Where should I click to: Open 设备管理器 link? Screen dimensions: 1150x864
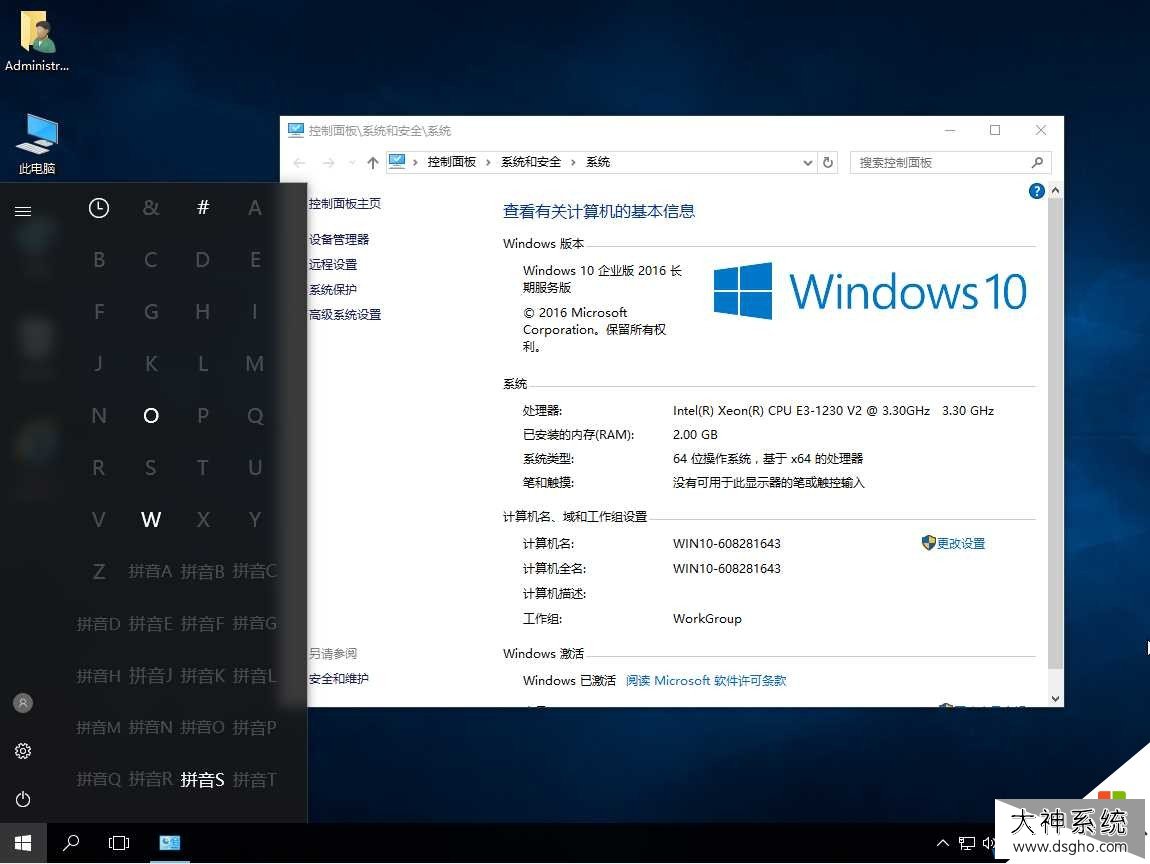click(339, 240)
